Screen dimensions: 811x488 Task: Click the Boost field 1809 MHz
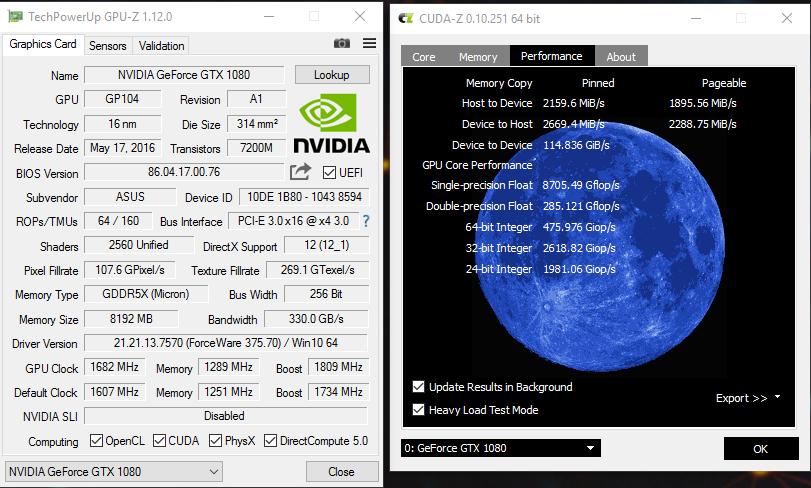(338, 367)
